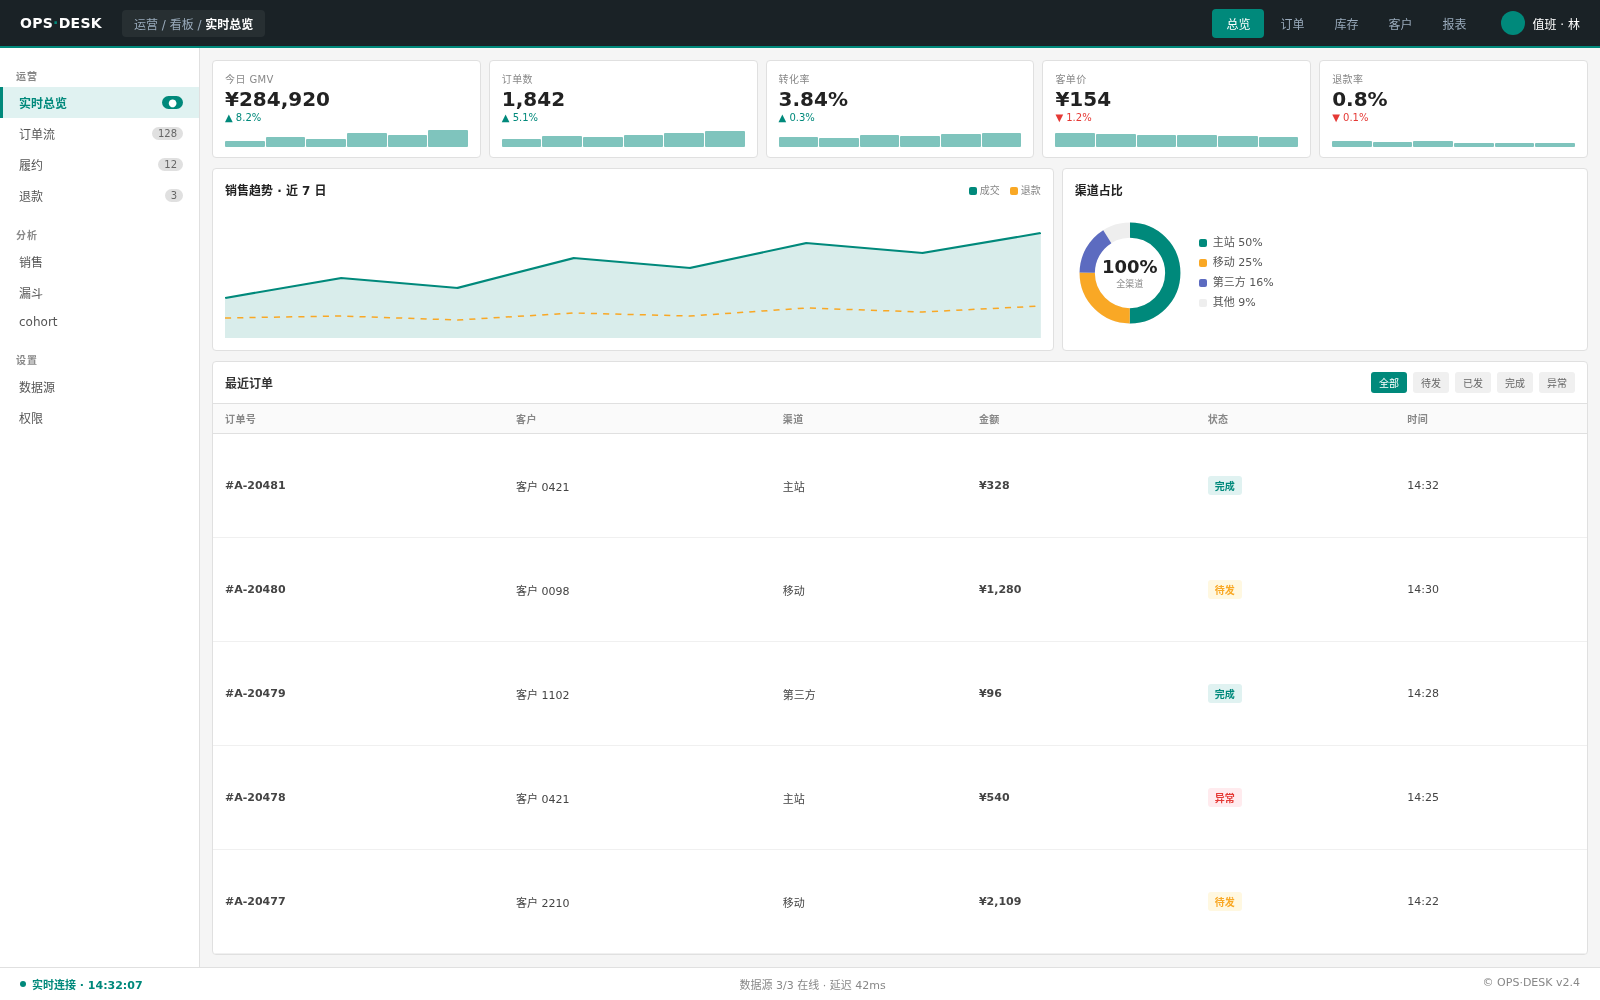Click the 运营 breadcrumb link
Screen dimensions: 1600x1000
146,24
